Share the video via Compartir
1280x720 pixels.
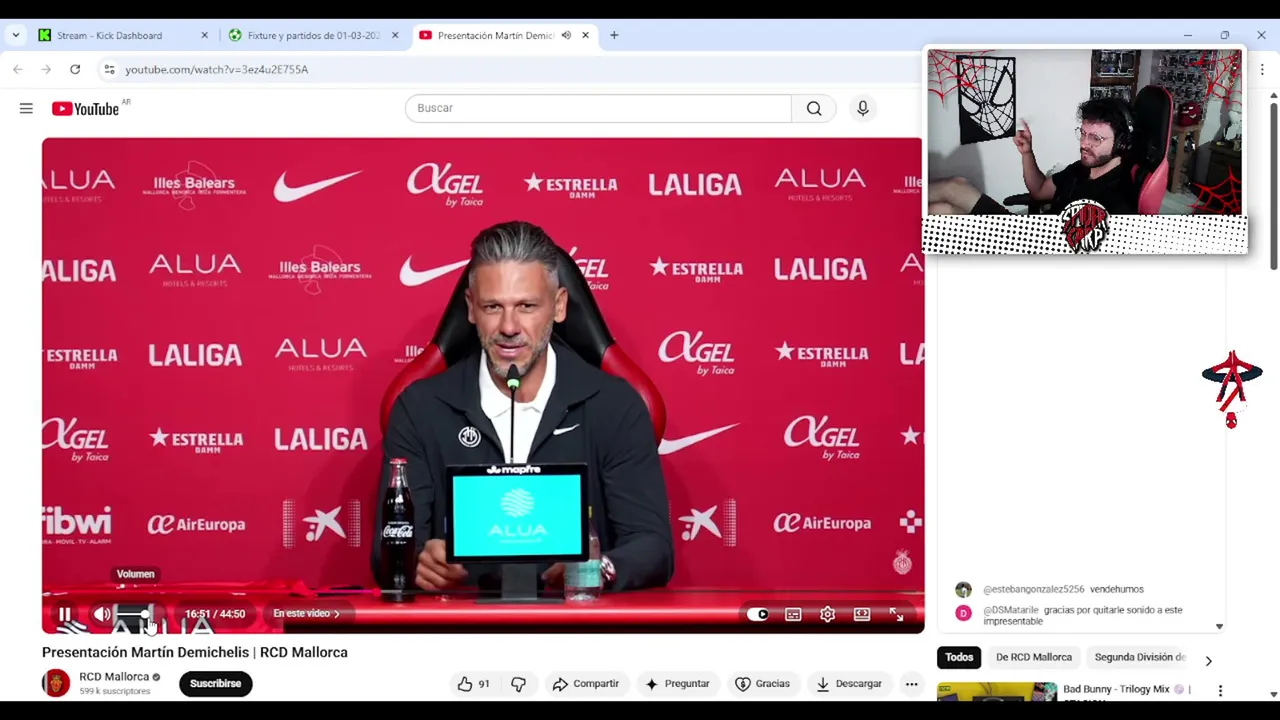pyautogui.click(x=586, y=684)
